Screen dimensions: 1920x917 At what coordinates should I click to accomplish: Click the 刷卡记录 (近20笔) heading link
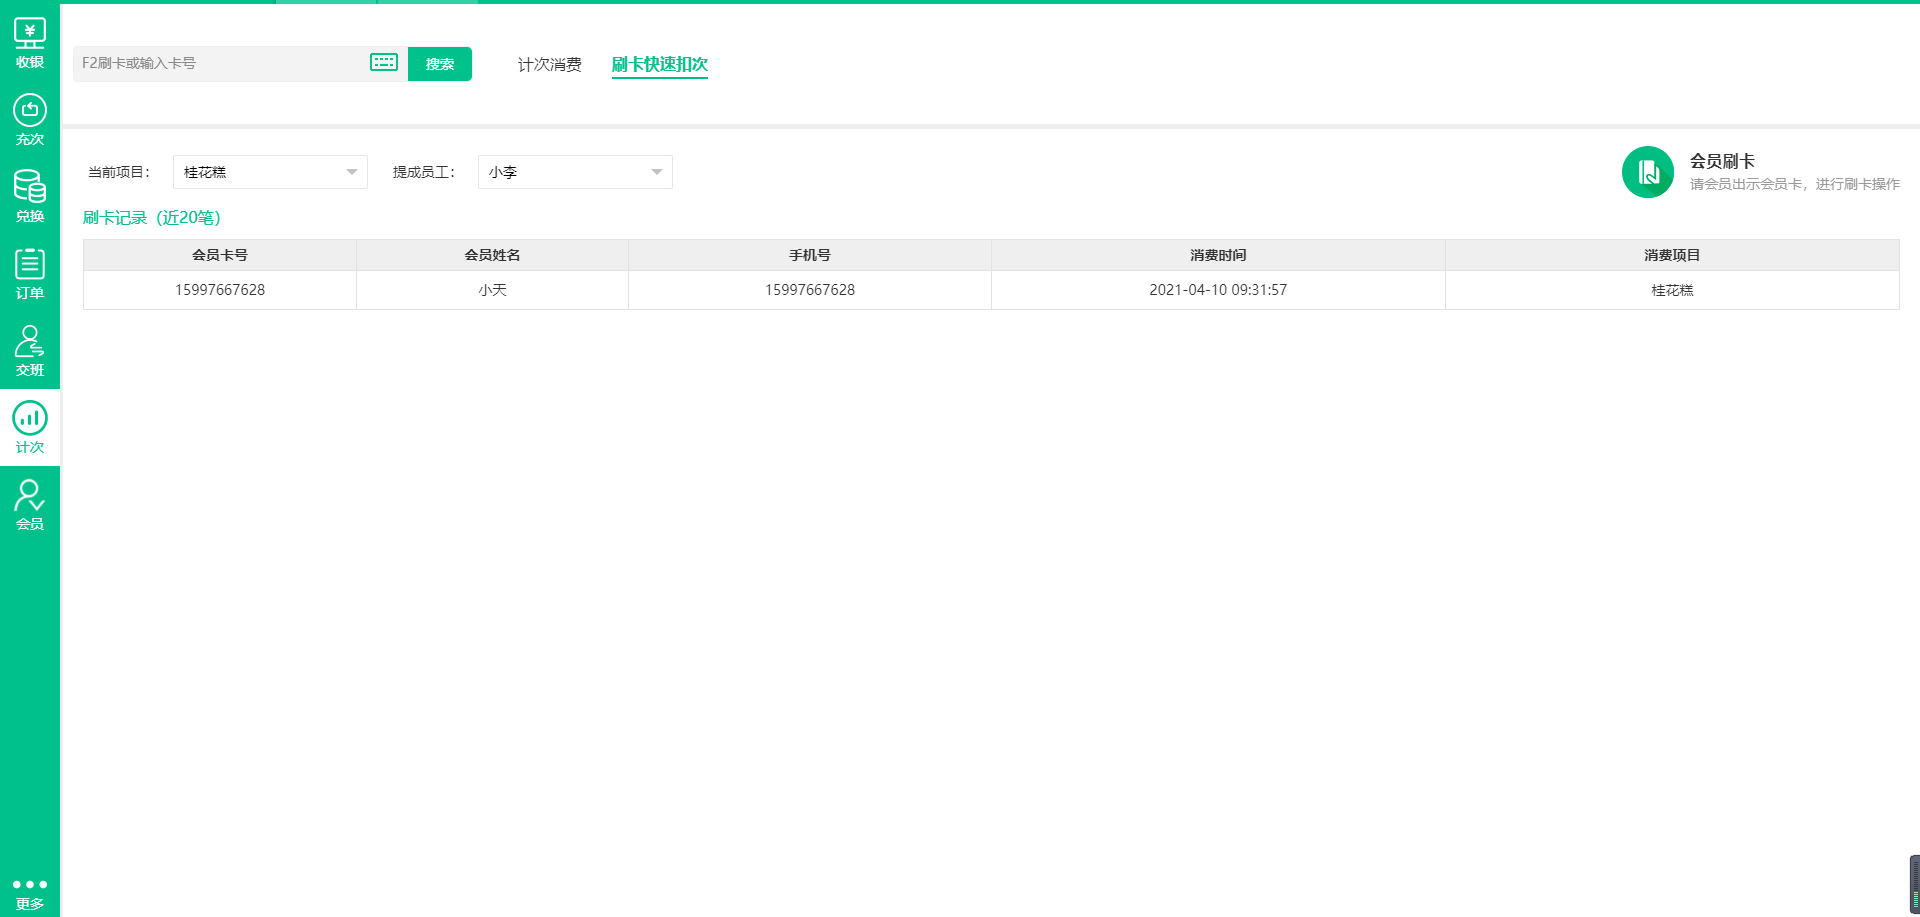click(152, 218)
